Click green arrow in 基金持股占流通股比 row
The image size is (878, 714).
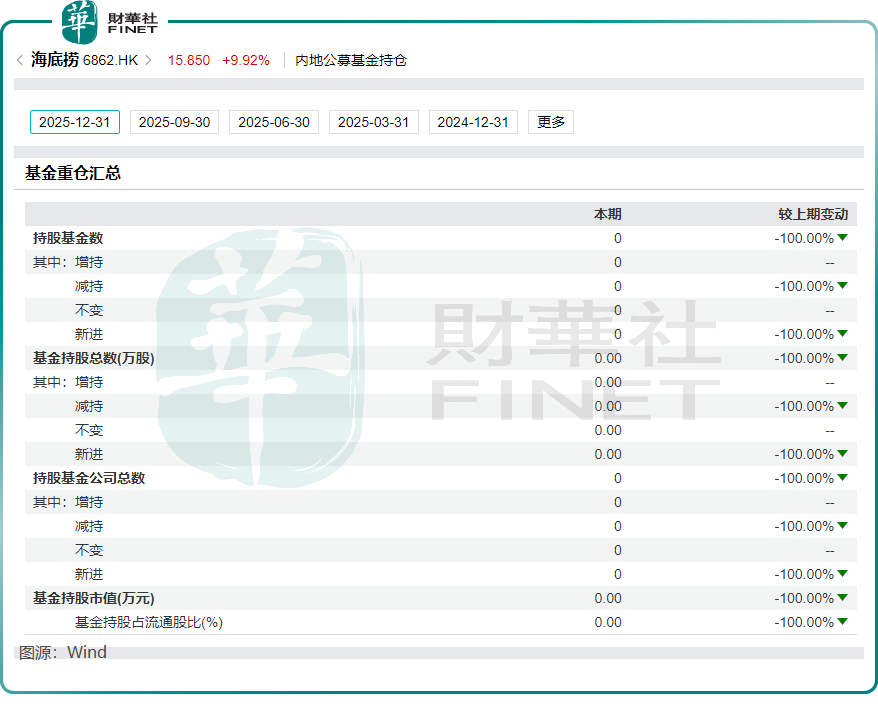pos(842,622)
